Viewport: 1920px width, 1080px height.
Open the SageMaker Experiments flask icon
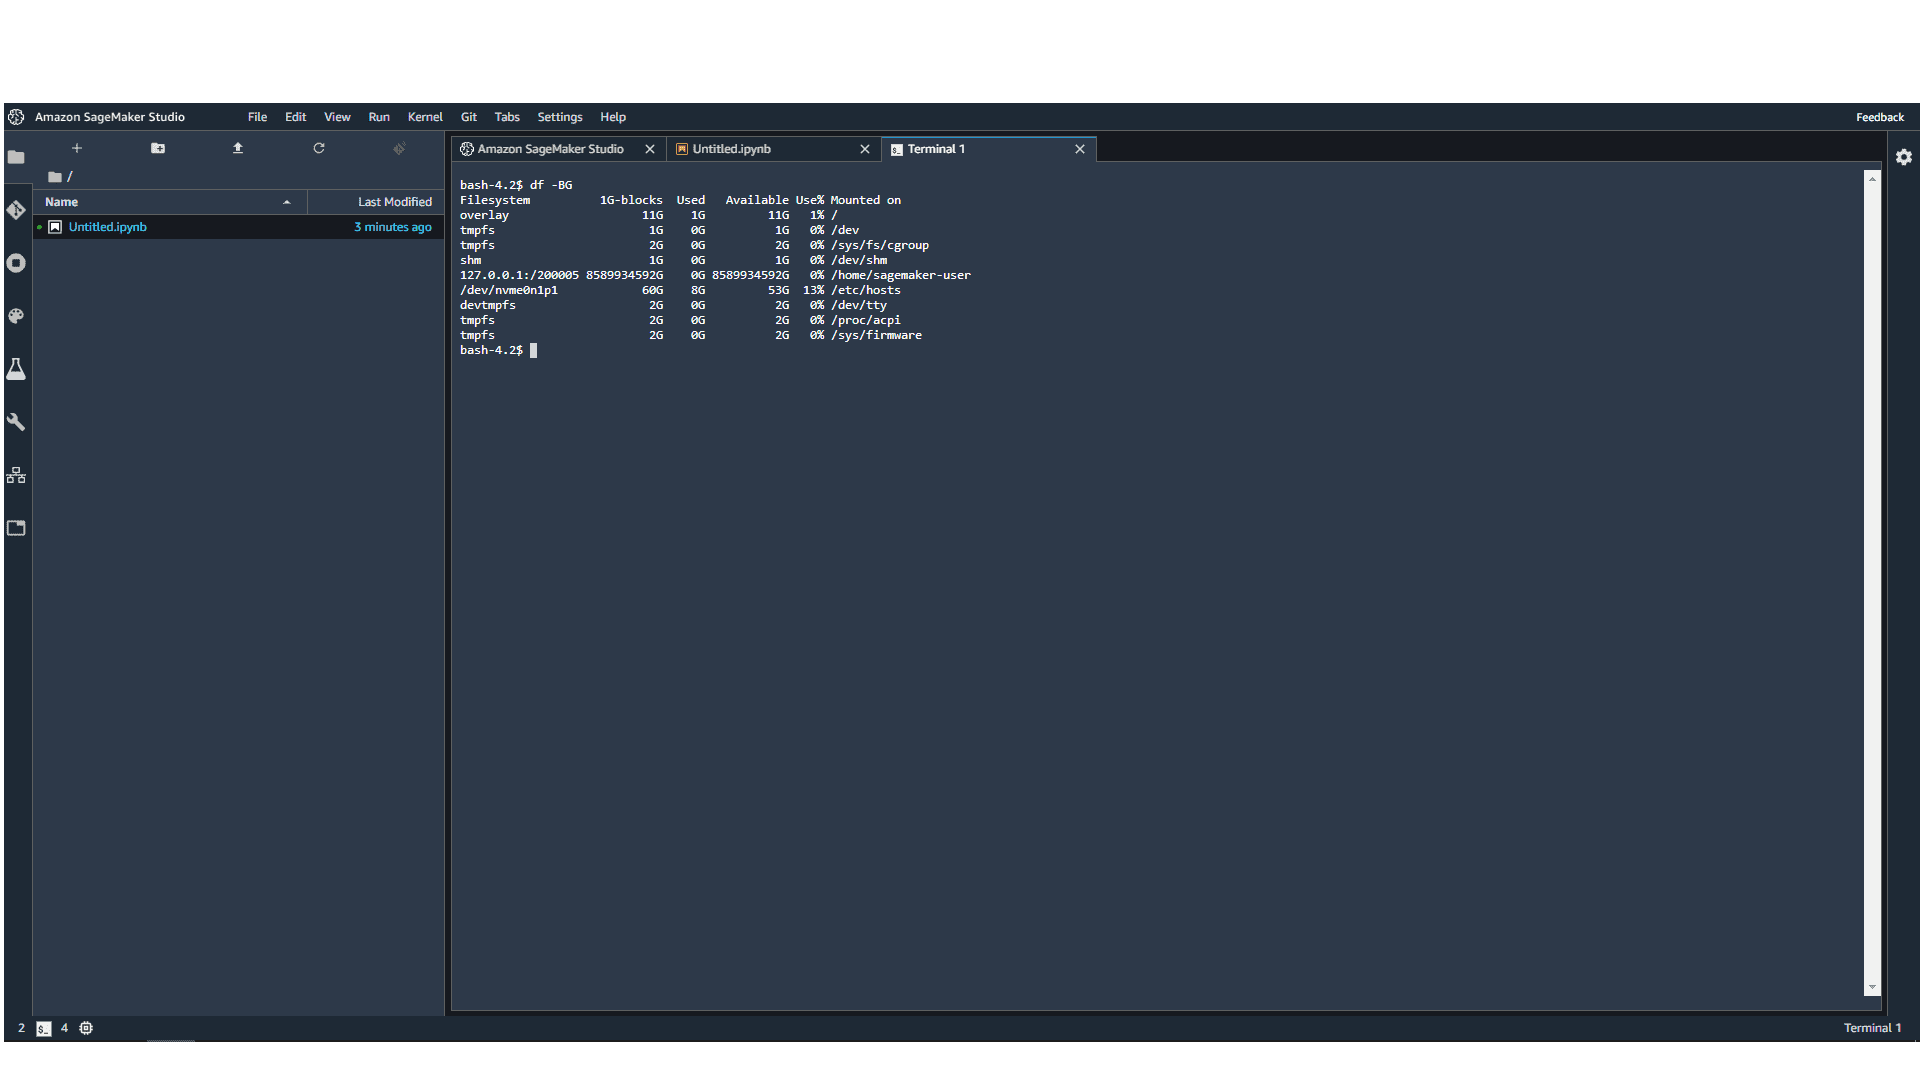[x=16, y=369]
